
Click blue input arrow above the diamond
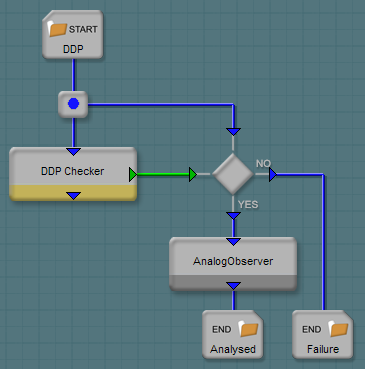233,132
